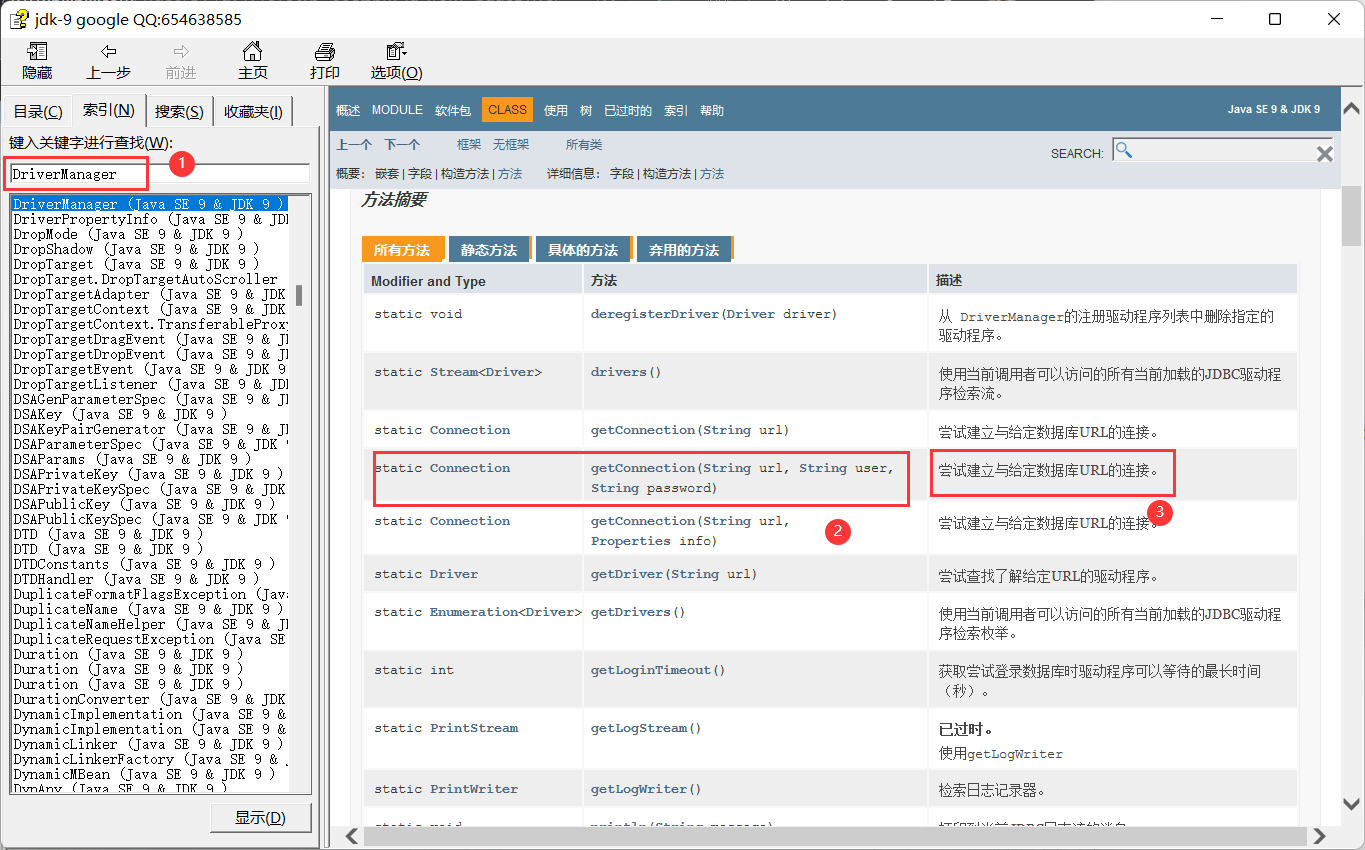The image size is (1365, 850).
Task: Switch to the 索引(N) tab
Action: (108, 110)
